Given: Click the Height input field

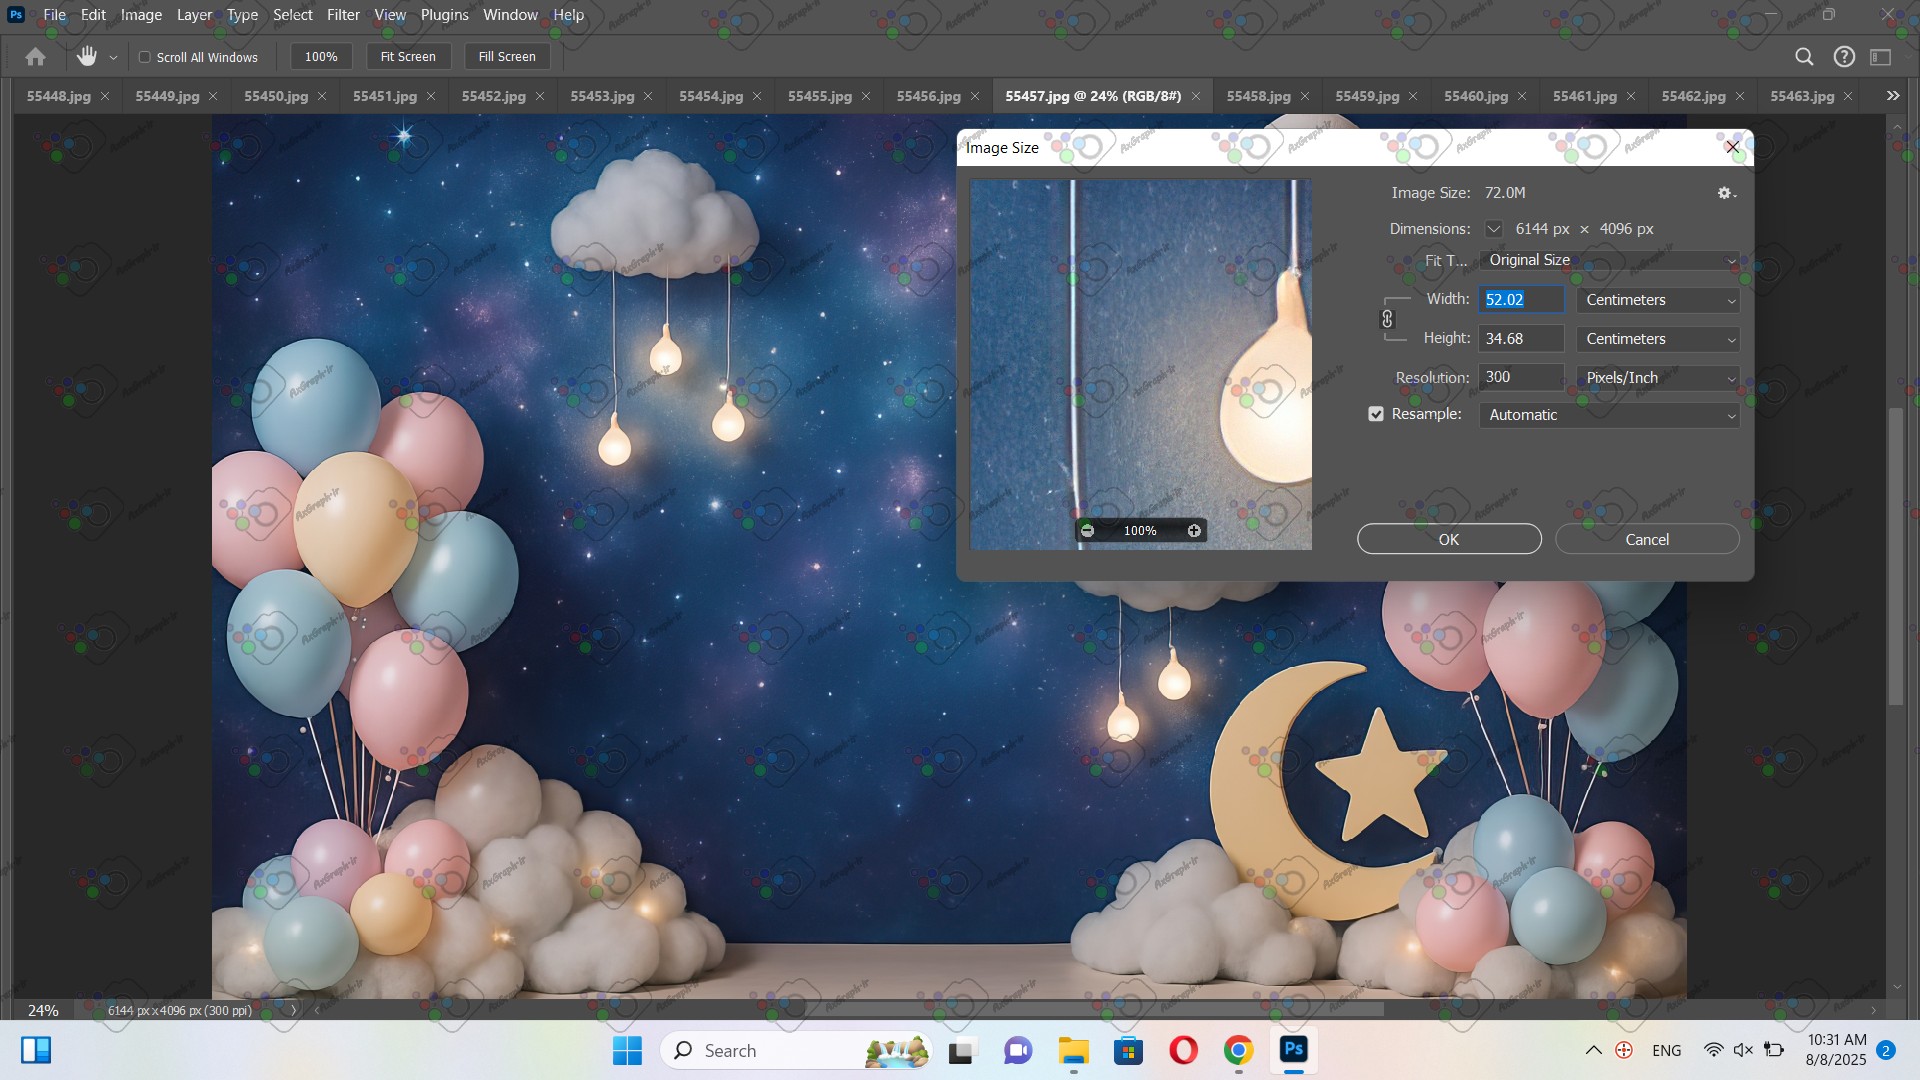Looking at the screenshot, I should pyautogui.click(x=1520, y=339).
